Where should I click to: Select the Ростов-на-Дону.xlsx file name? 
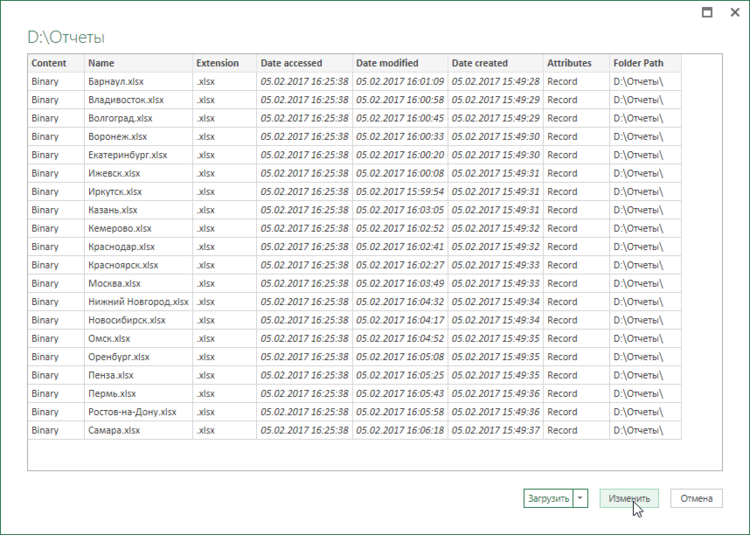pyautogui.click(x=132, y=412)
